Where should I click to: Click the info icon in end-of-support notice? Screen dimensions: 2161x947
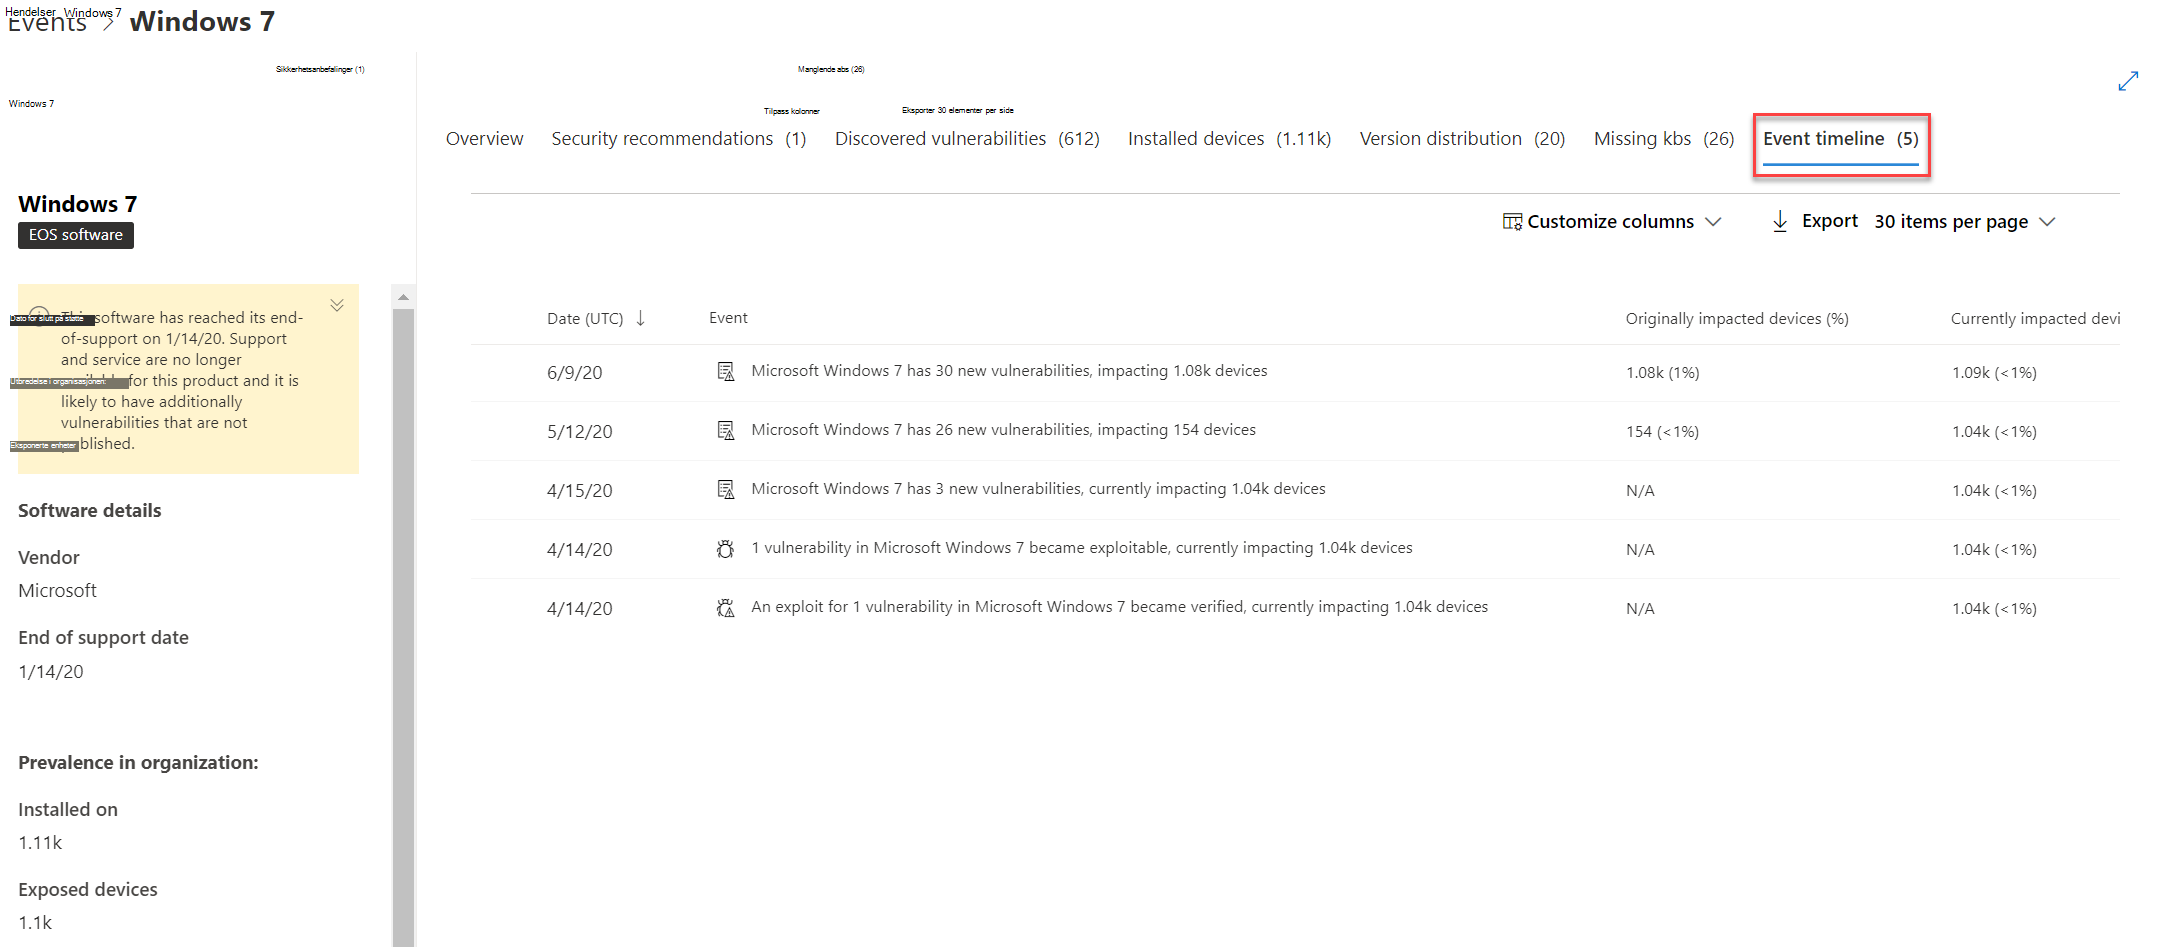click(39, 316)
